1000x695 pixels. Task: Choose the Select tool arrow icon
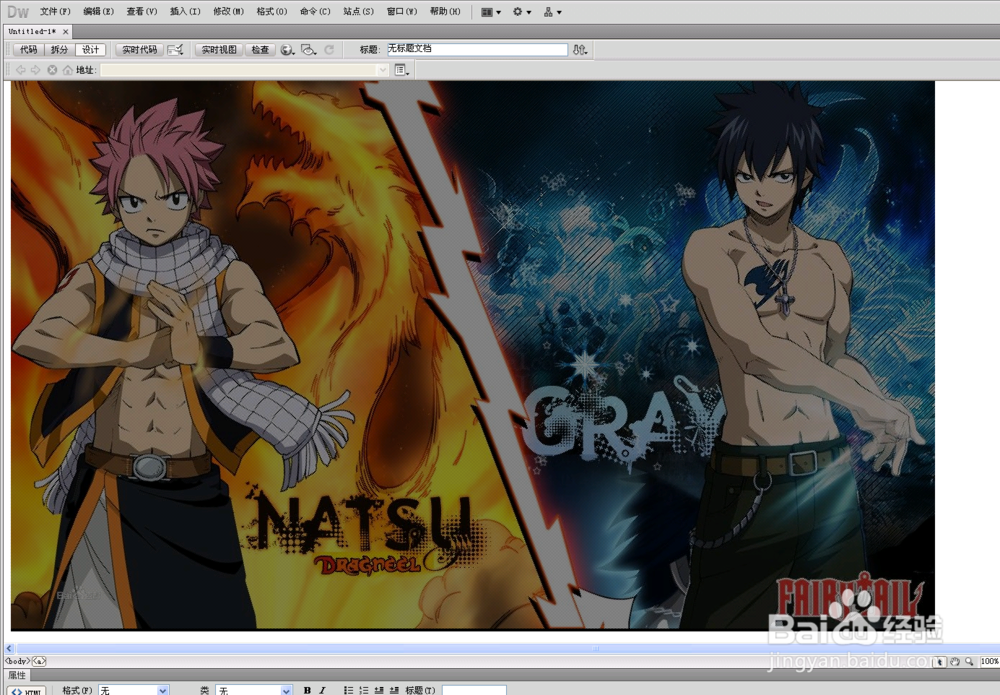coord(940,662)
